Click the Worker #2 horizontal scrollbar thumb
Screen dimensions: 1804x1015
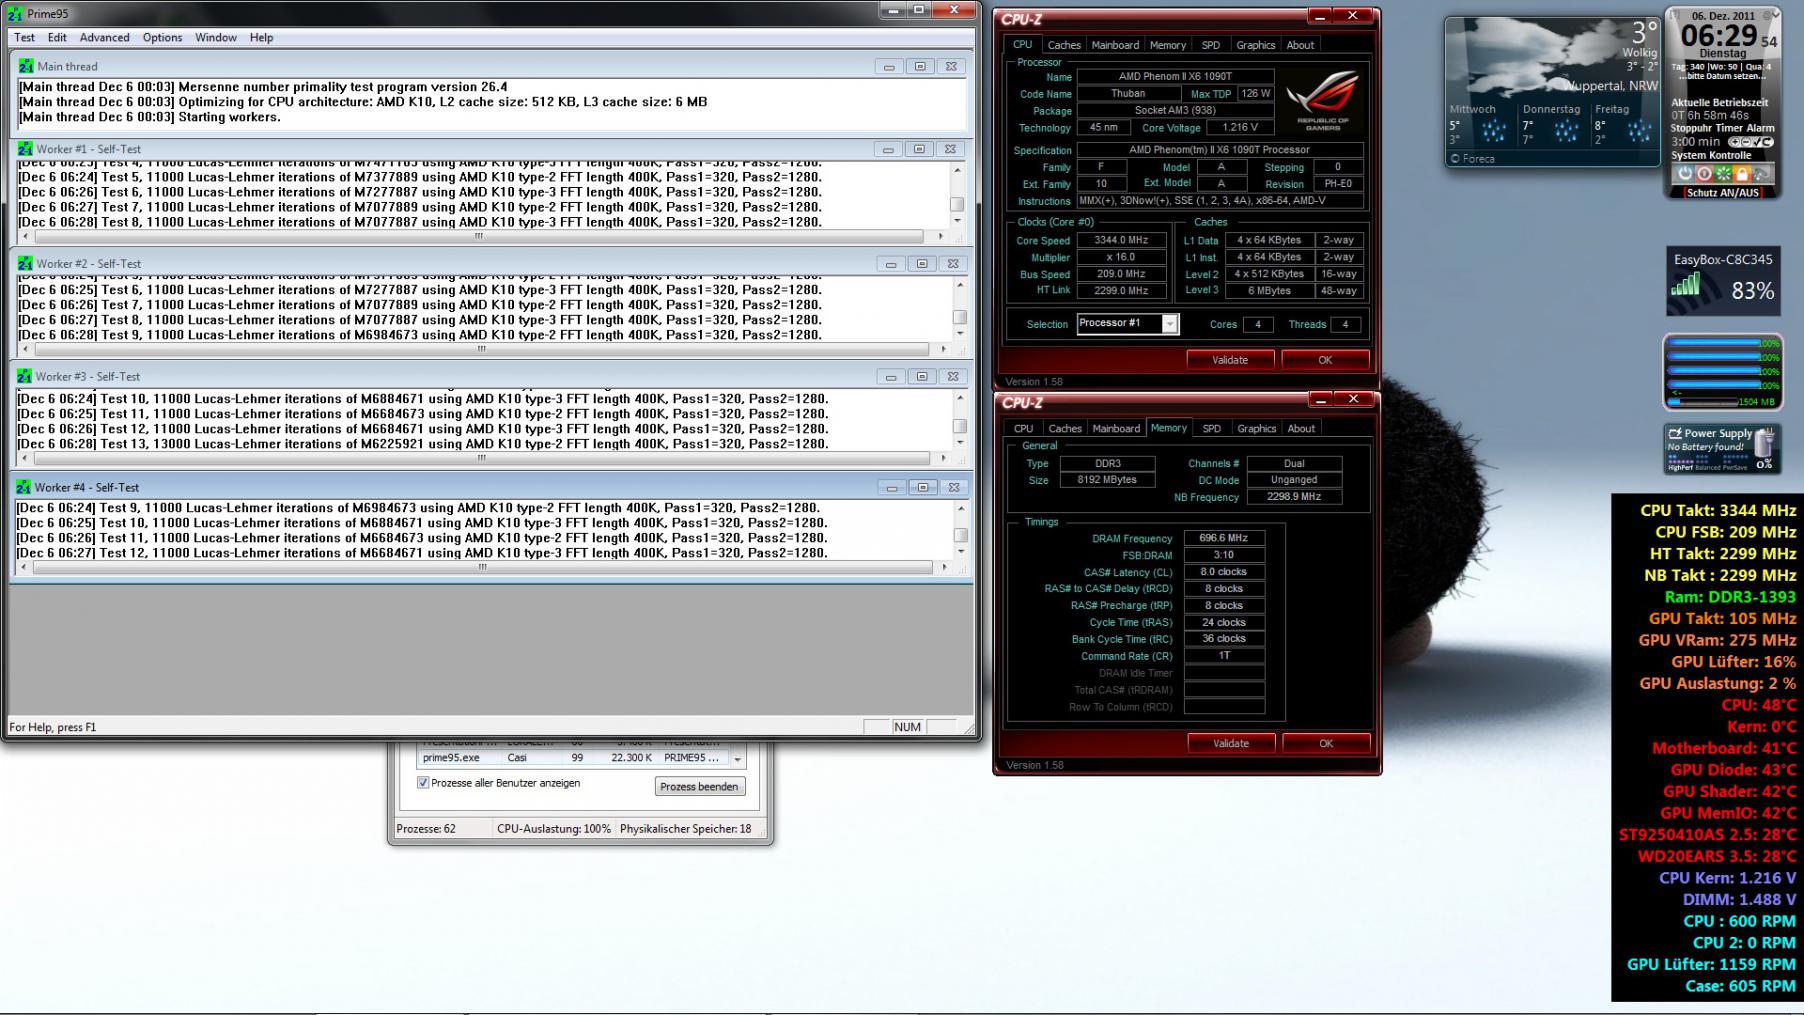point(482,349)
